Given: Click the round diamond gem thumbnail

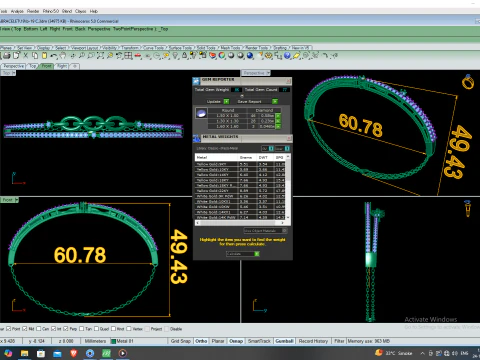Looking at the screenshot, I should tap(201, 113).
